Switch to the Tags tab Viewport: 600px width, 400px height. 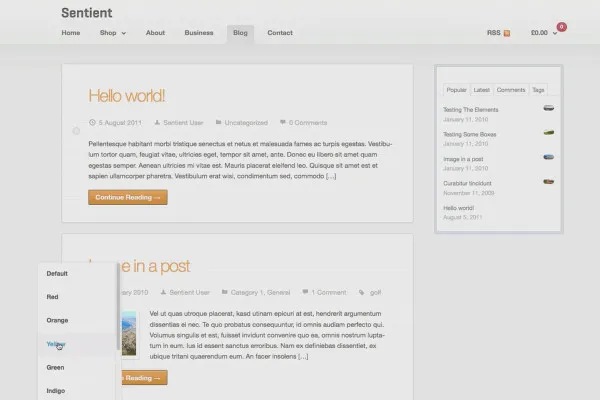(x=538, y=90)
